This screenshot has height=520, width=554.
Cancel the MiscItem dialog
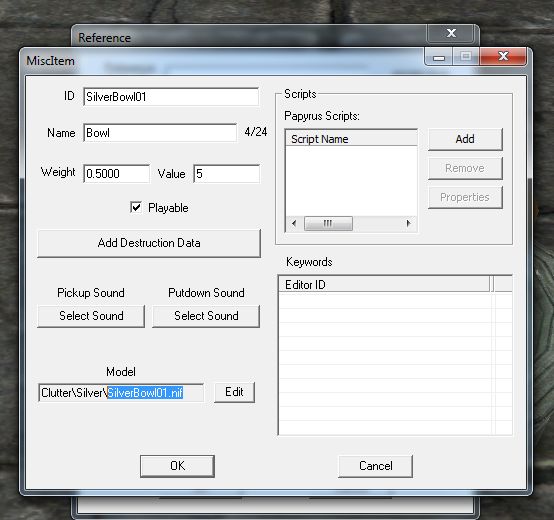coord(376,466)
